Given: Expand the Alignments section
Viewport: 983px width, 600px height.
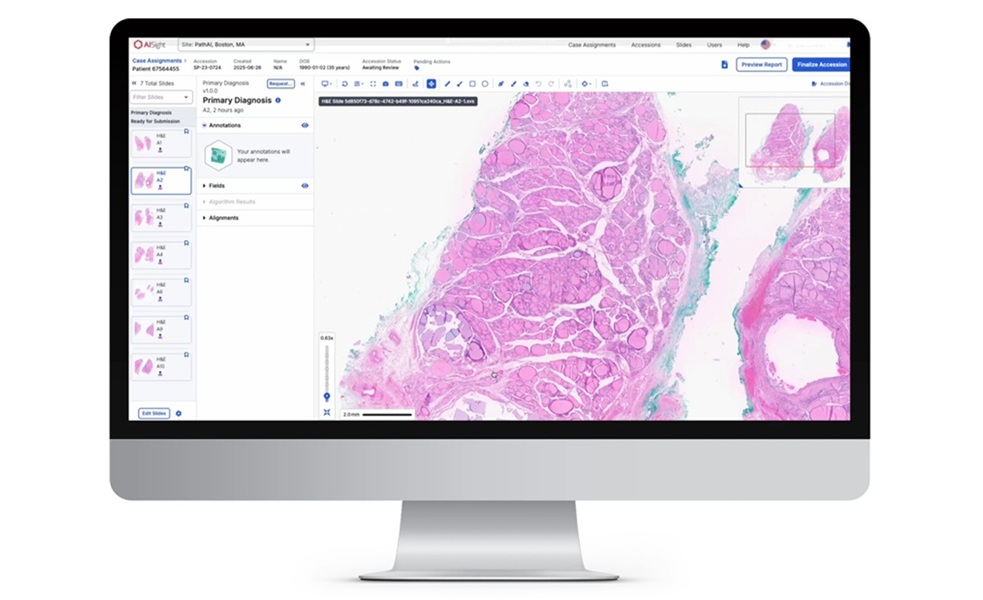Looking at the screenshot, I should click(x=204, y=218).
